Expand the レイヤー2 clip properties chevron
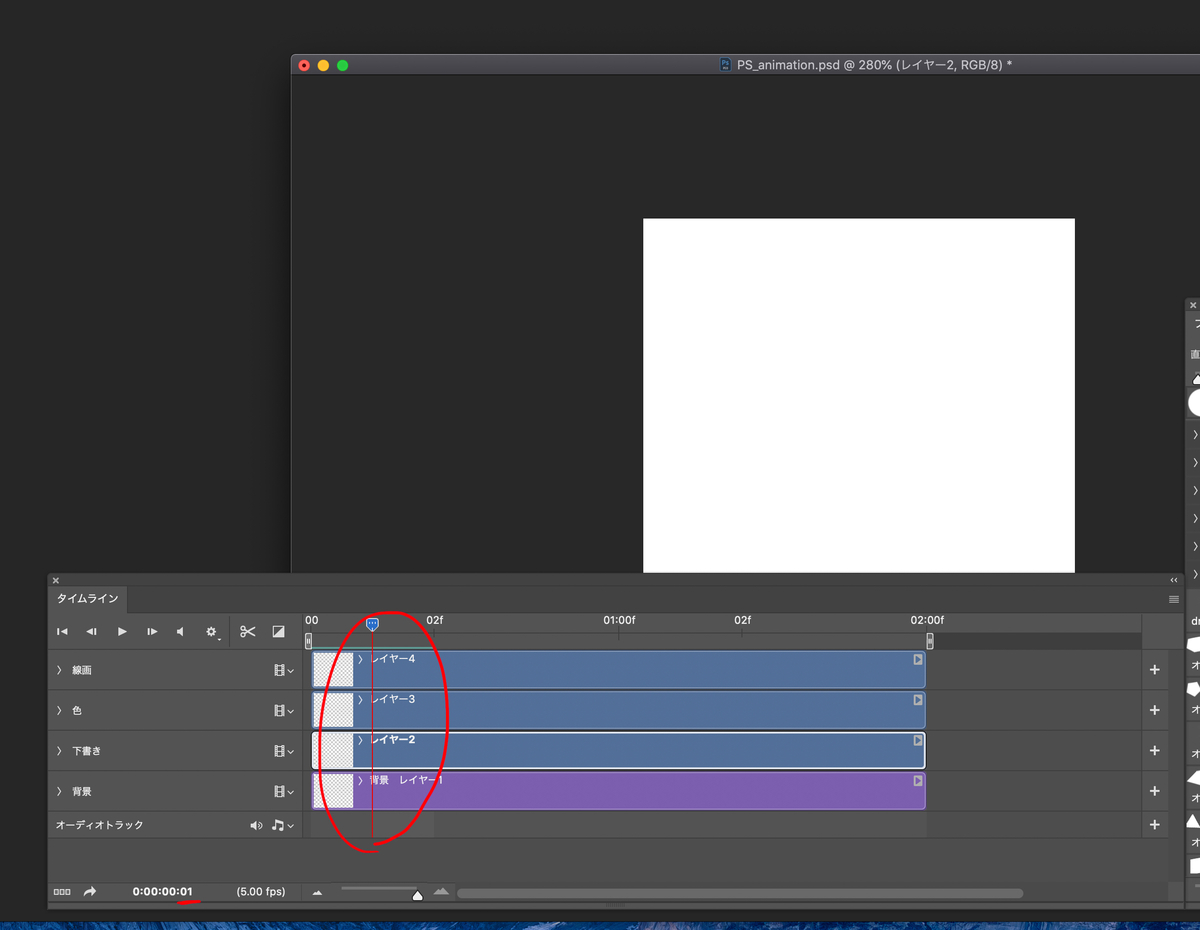This screenshot has height=930, width=1200. click(x=361, y=740)
